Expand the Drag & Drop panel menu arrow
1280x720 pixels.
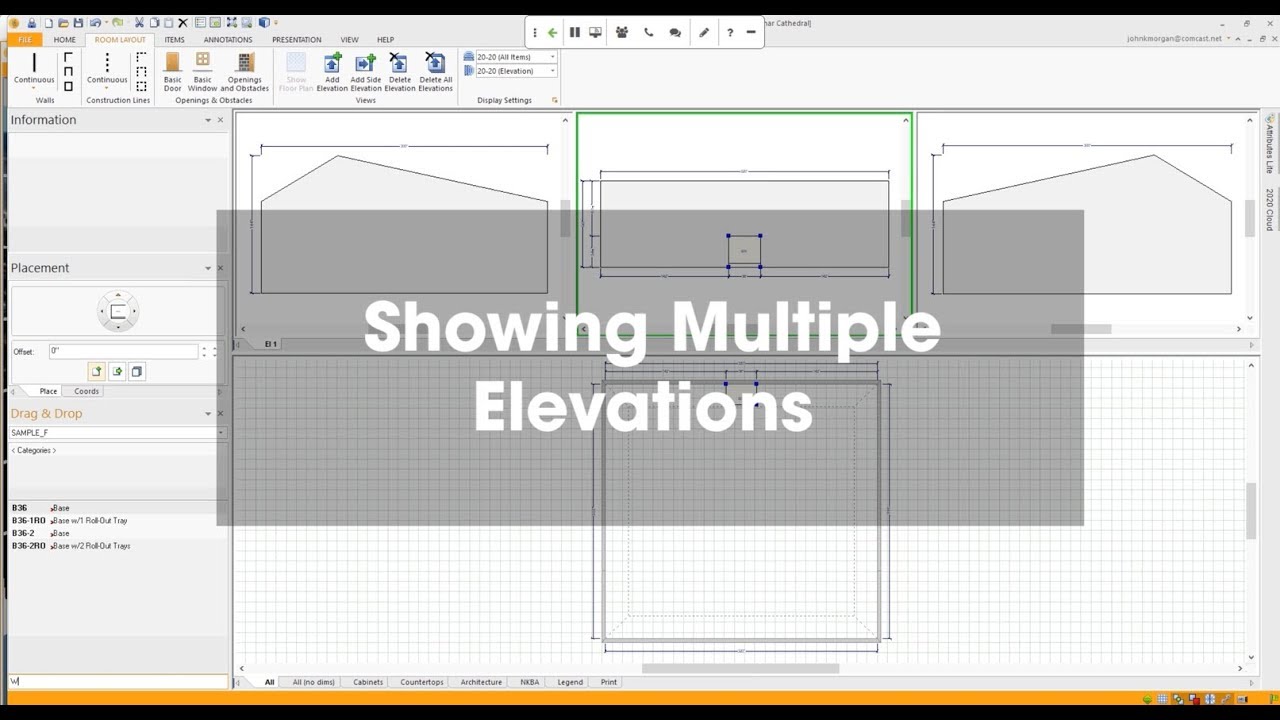pyautogui.click(x=208, y=413)
